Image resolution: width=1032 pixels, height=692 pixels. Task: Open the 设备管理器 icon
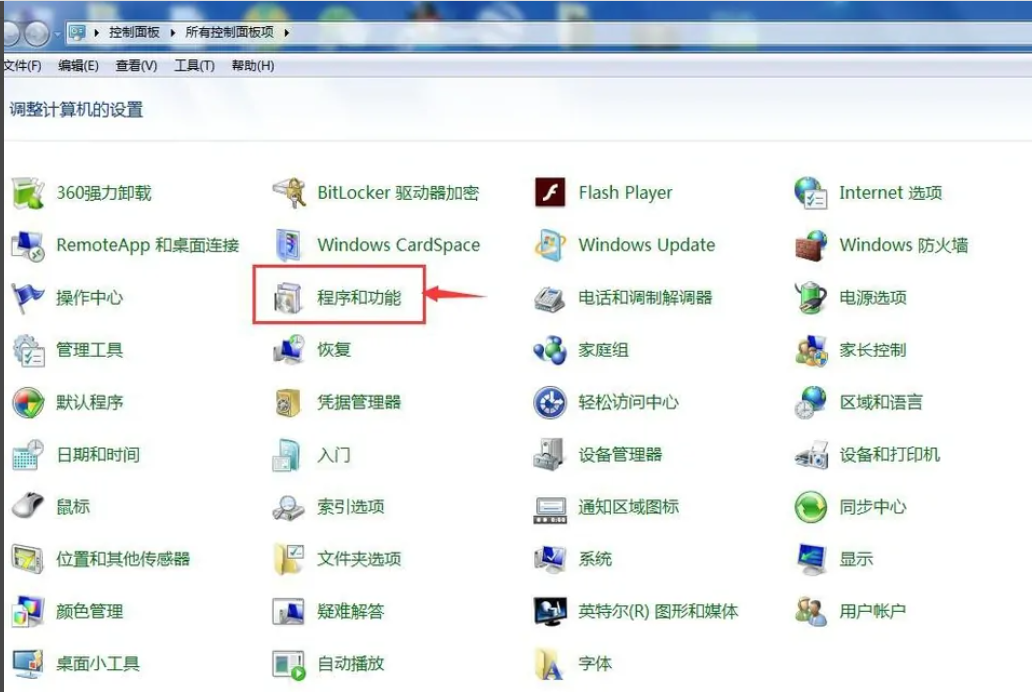coord(549,454)
